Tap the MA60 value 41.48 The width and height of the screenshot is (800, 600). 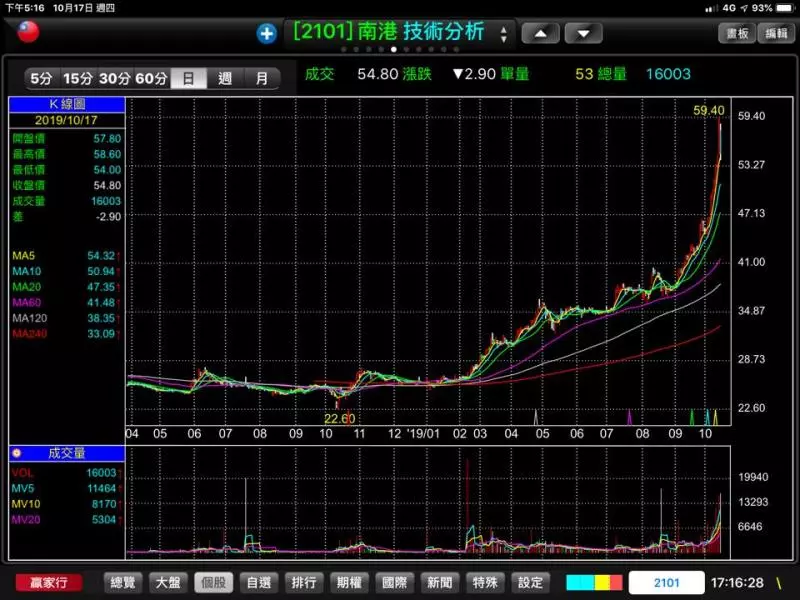(101, 303)
